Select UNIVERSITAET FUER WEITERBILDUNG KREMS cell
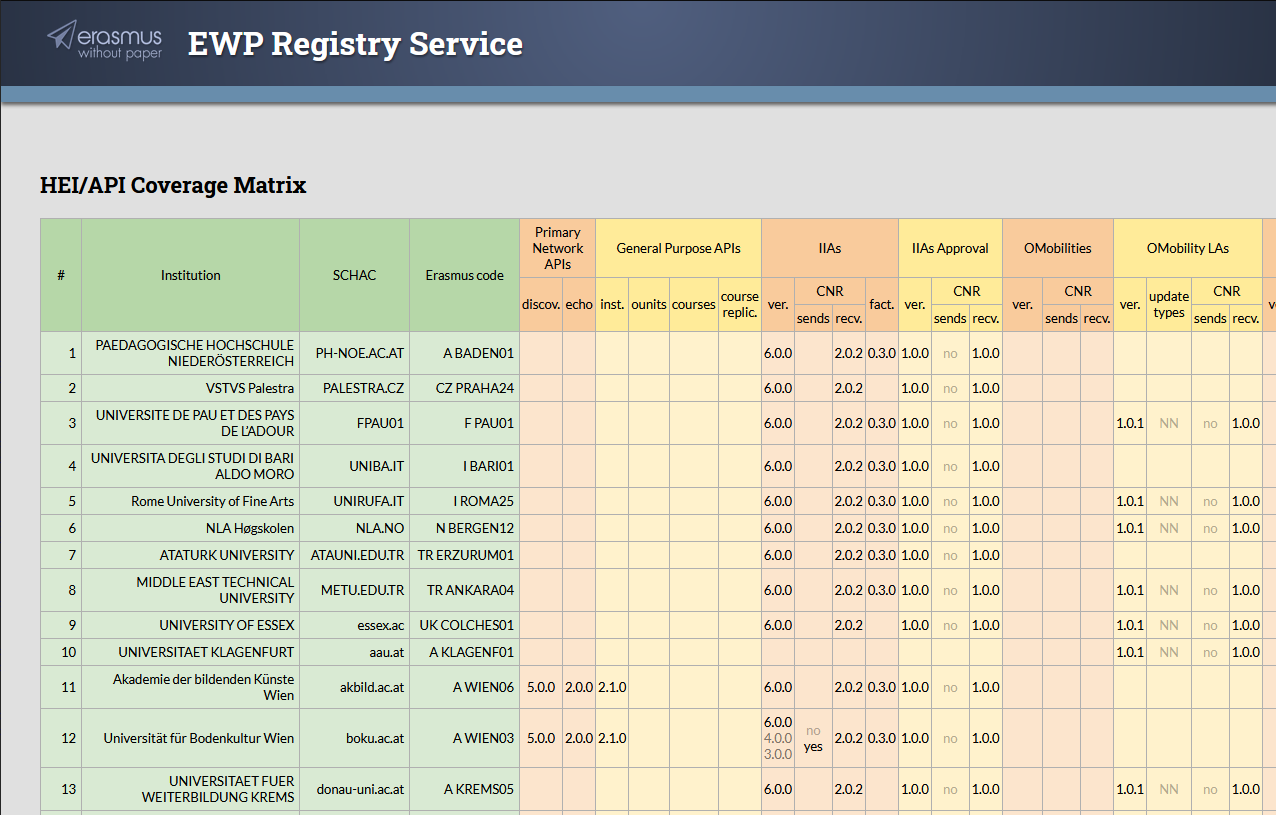The width and height of the screenshot is (1276, 815). point(190,789)
